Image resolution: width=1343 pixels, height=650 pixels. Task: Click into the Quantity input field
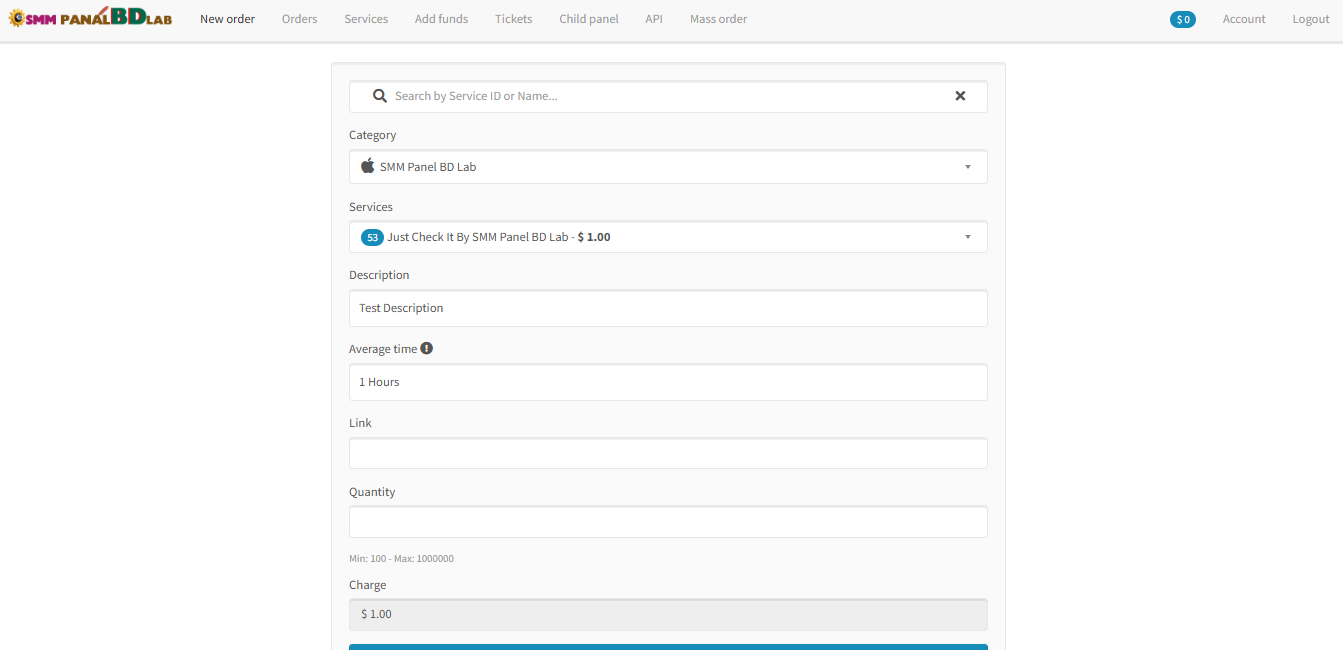(x=667, y=522)
